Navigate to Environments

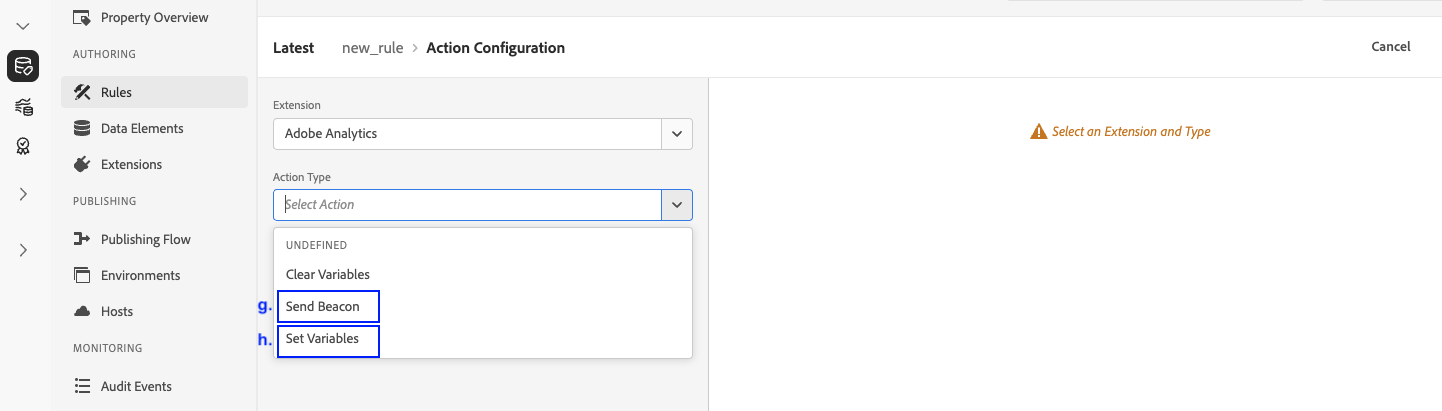[140, 275]
